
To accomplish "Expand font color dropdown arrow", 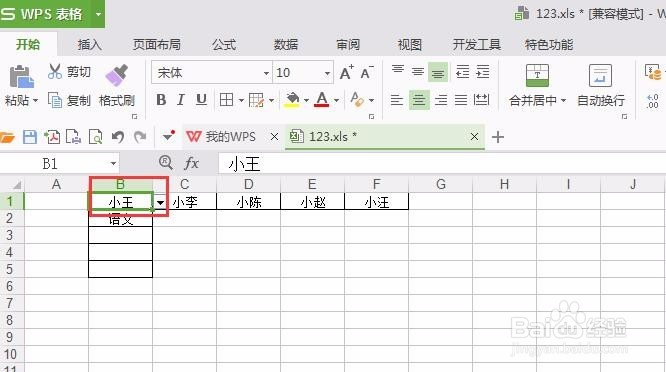I will (336, 101).
